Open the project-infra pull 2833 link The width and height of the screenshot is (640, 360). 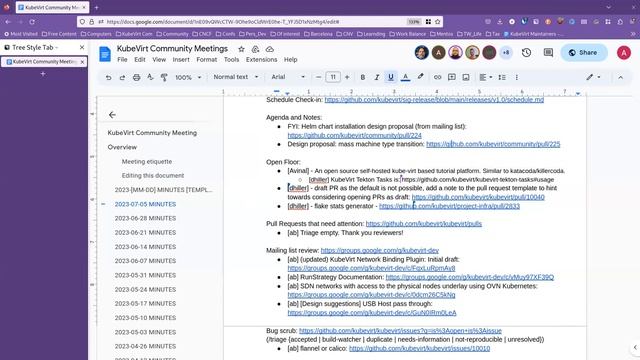tap(449, 206)
